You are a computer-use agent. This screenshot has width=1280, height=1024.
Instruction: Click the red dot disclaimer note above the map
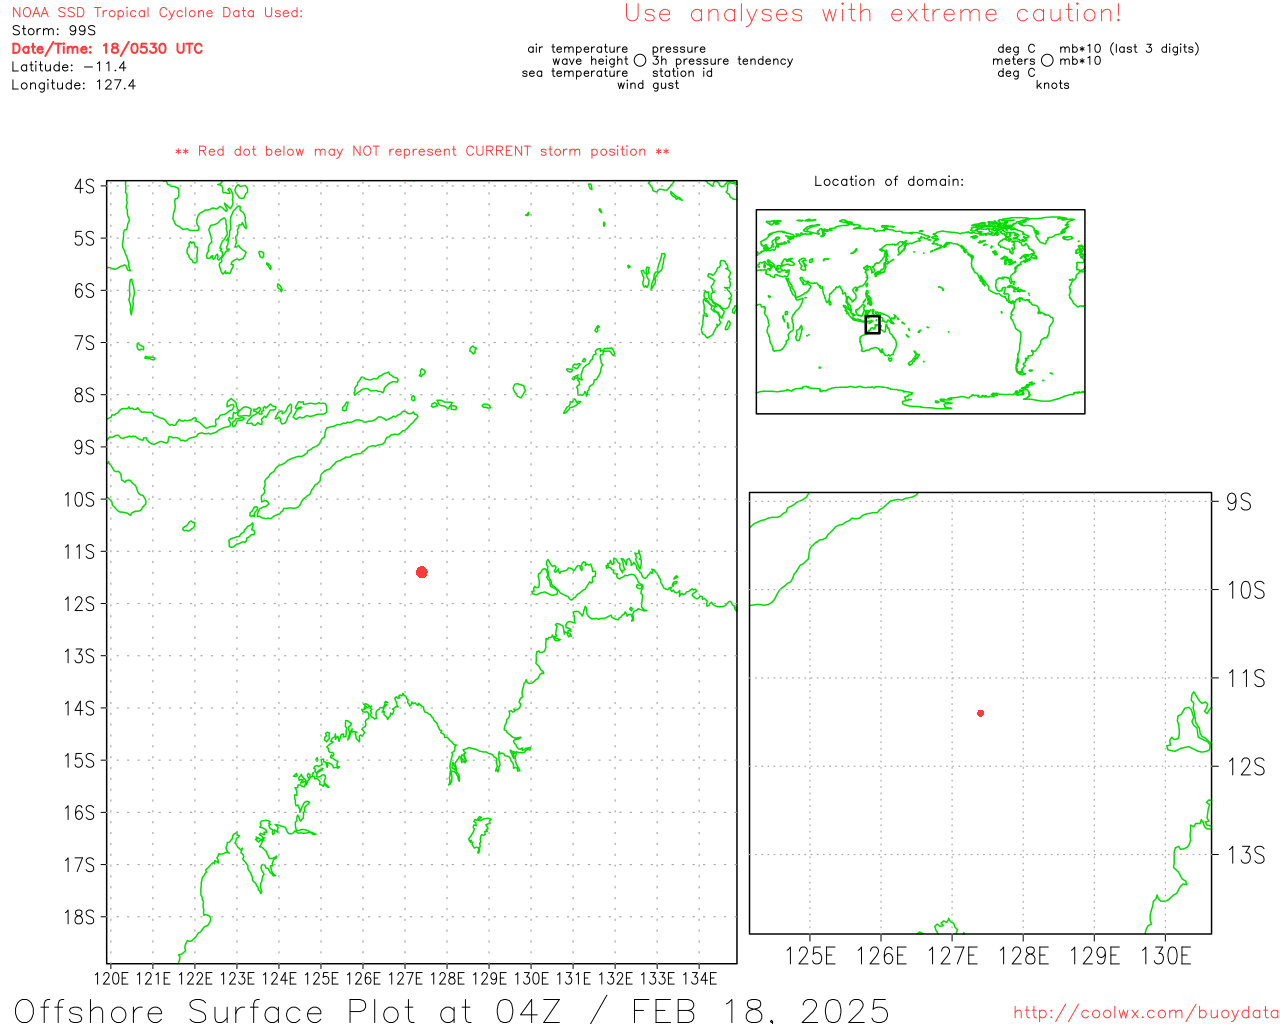422,152
